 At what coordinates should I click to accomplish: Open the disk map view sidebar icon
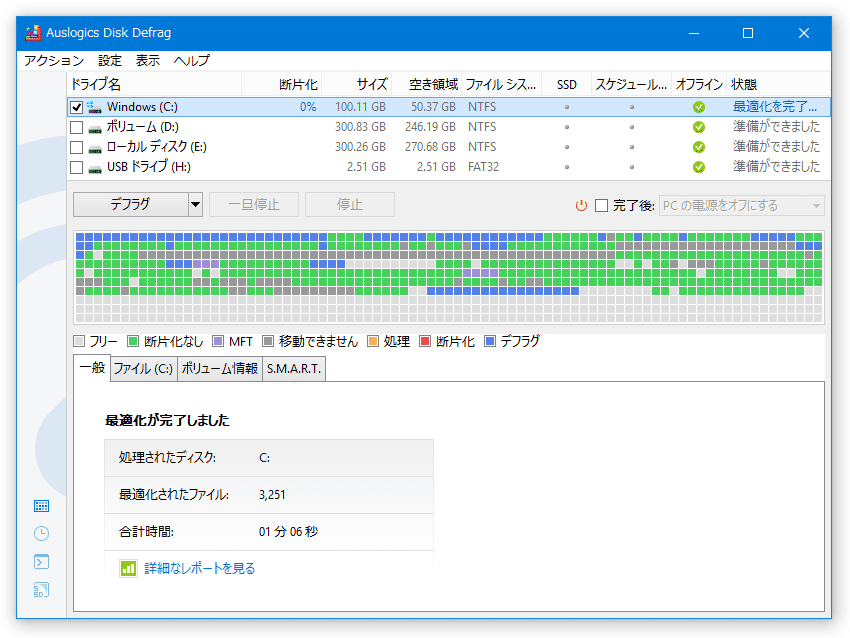pos(41,506)
